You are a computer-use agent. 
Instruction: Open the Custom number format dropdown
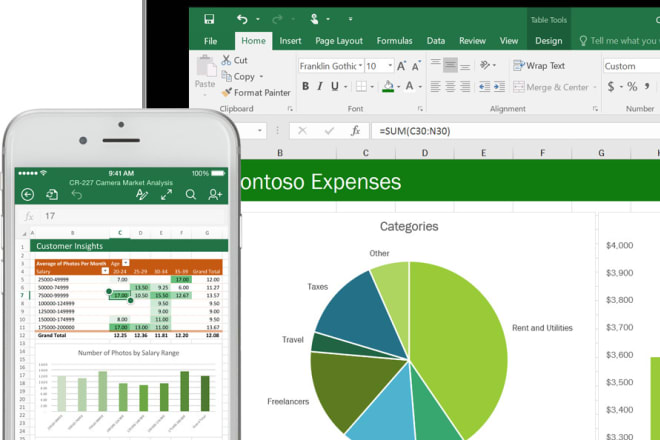629,66
